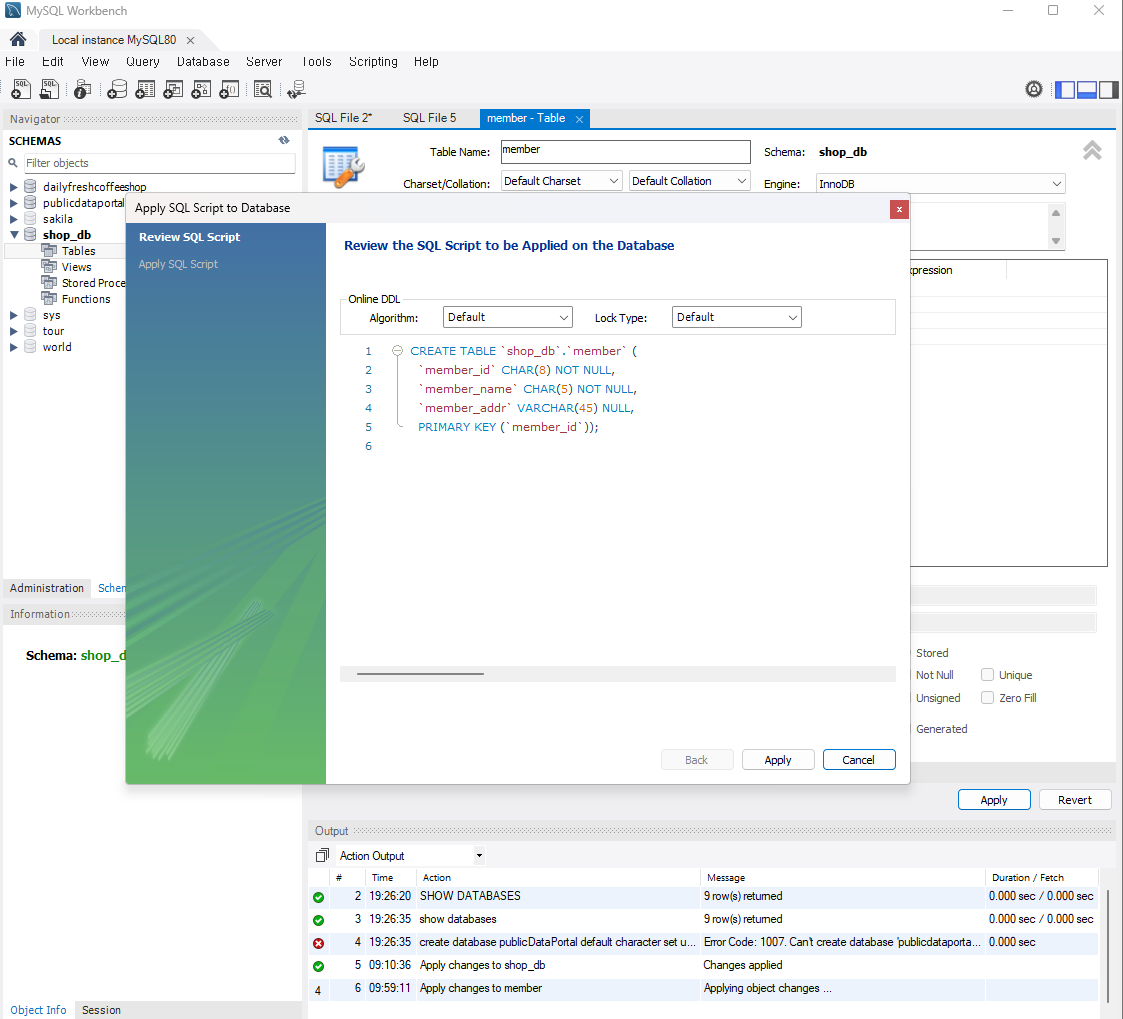Open the Default Collation dropdown
The height and width of the screenshot is (1019, 1123).
(689, 181)
